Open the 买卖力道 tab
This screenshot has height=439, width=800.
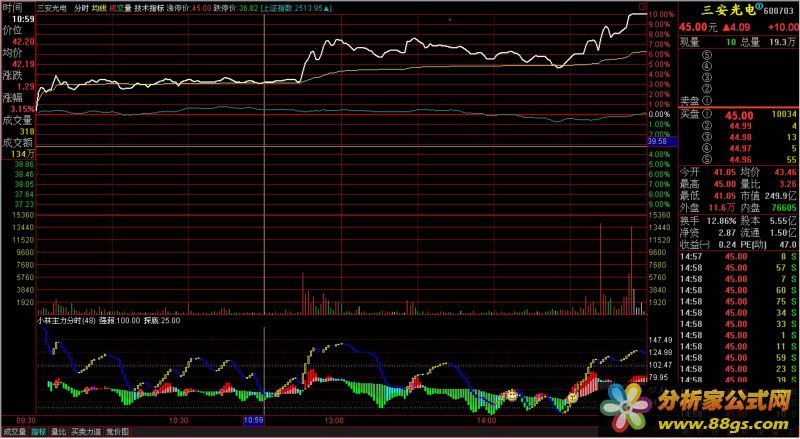coord(86,432)
